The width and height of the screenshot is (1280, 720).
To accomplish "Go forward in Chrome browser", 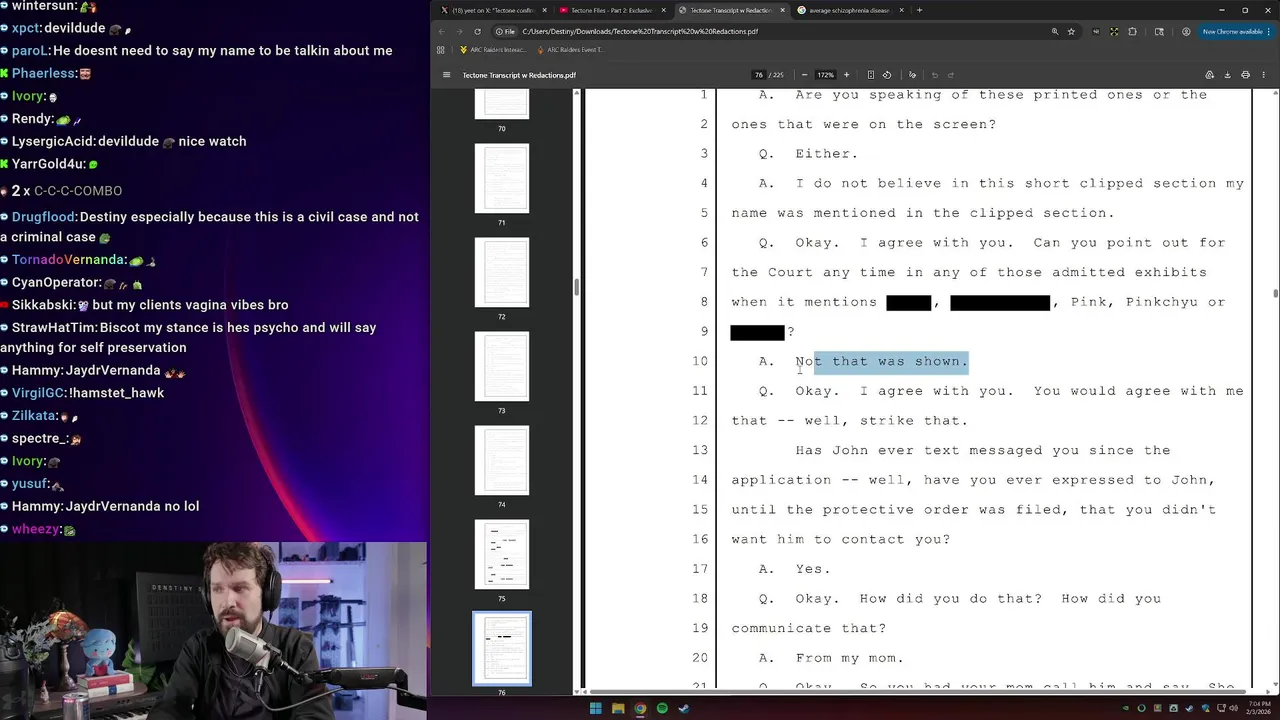I will pyautogui.click(x=459, y=31).
